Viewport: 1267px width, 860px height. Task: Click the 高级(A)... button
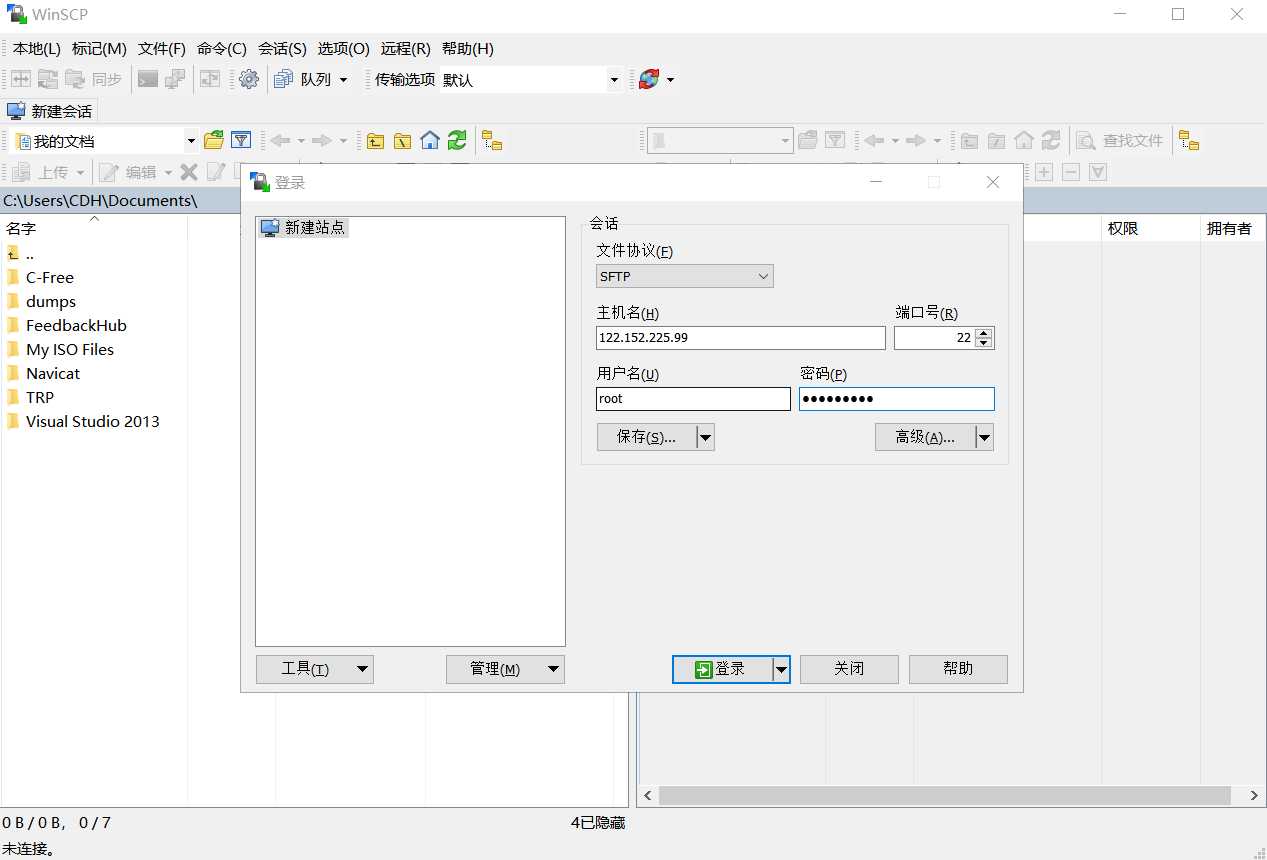[925, 437]
